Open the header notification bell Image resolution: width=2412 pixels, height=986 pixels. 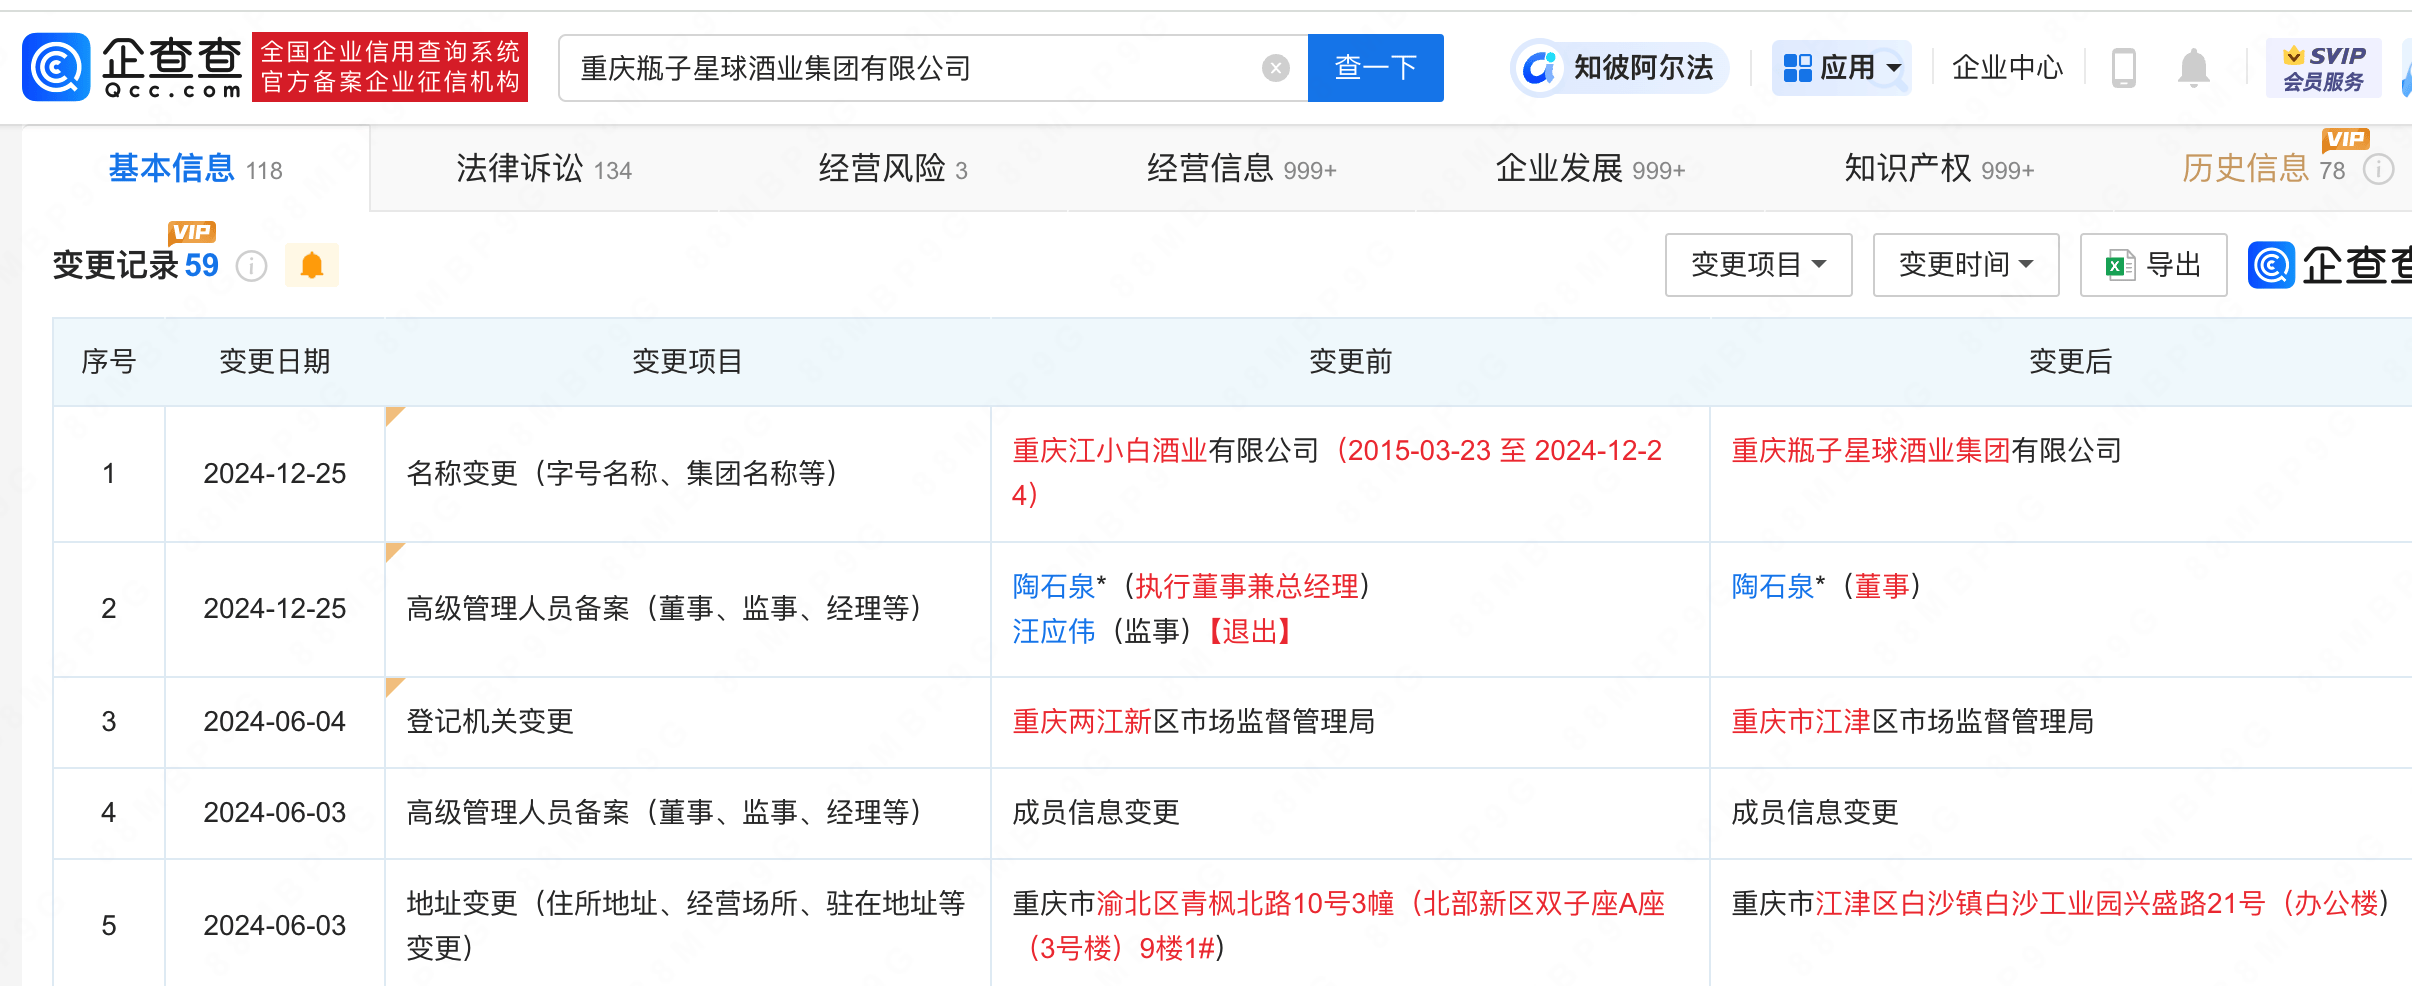2193,68
